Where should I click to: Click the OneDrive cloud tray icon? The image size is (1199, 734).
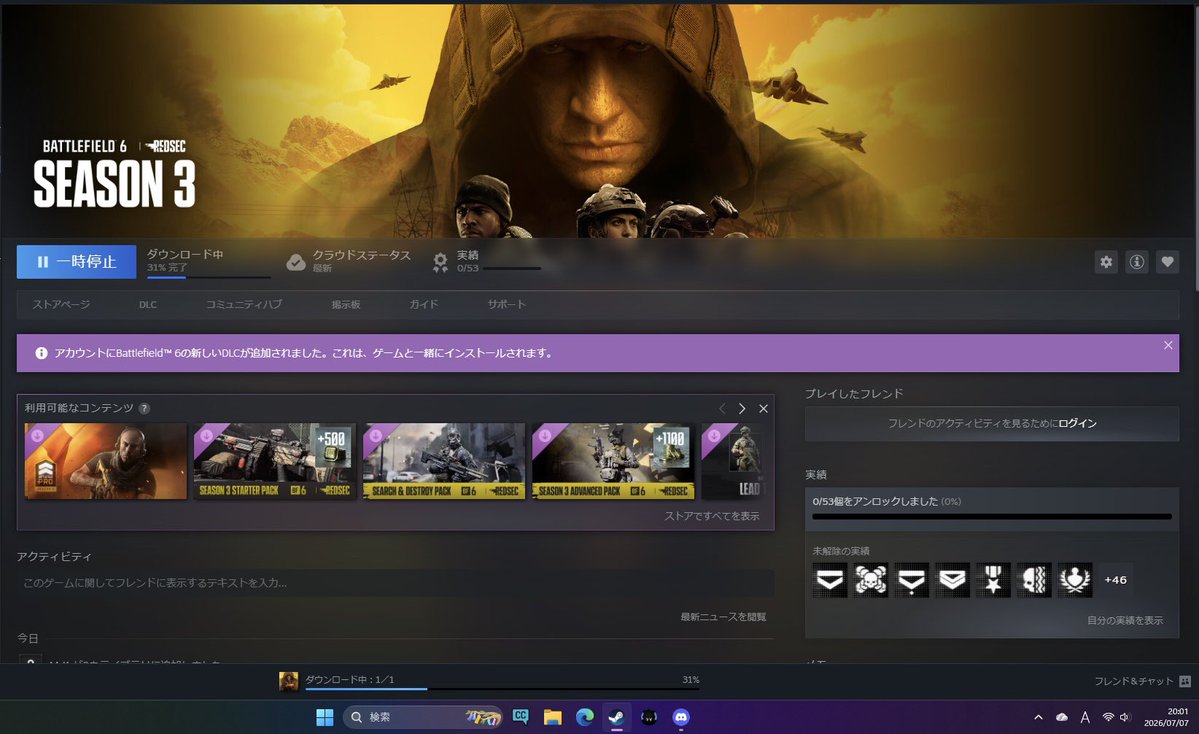1061,717
